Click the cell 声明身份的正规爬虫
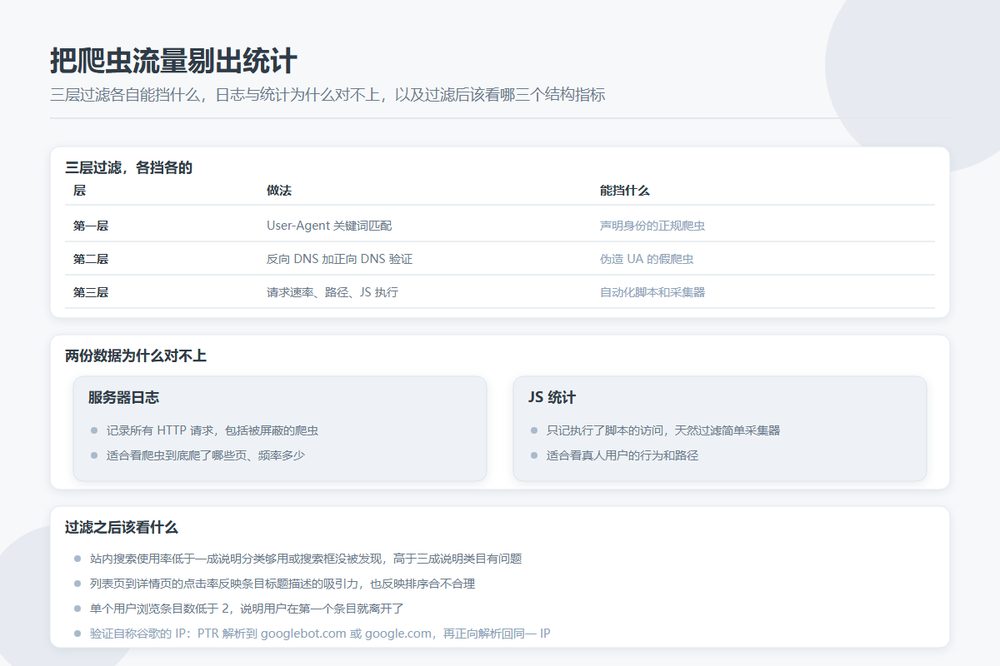 [652, 225]
